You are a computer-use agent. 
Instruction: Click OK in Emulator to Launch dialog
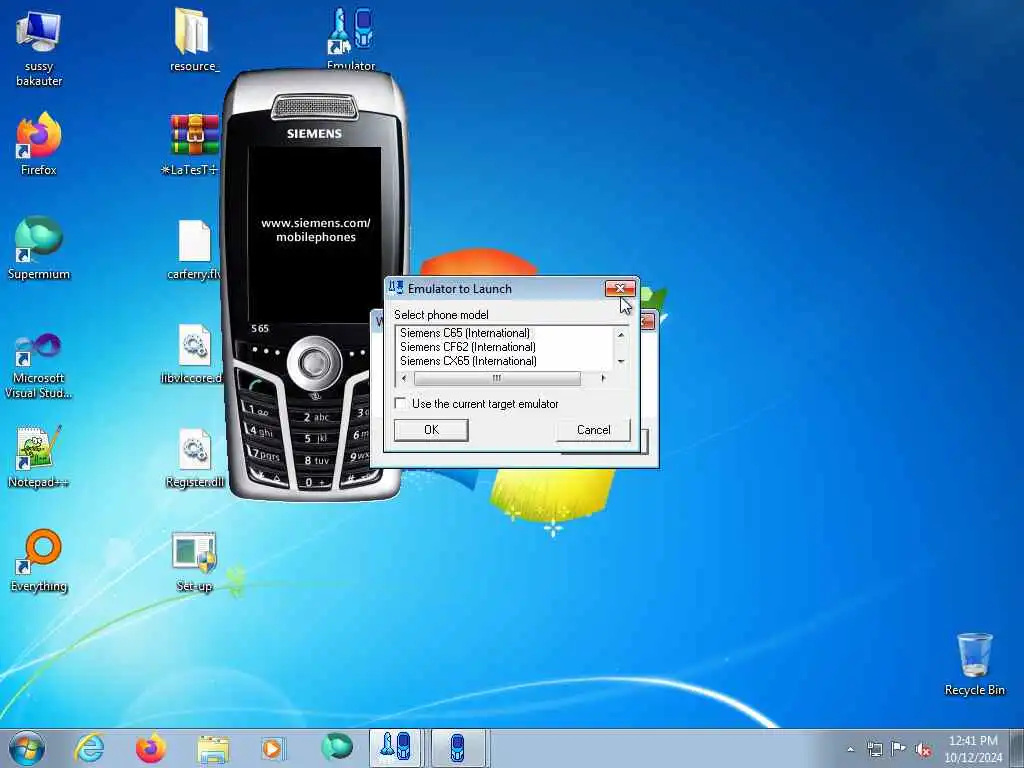431,430
